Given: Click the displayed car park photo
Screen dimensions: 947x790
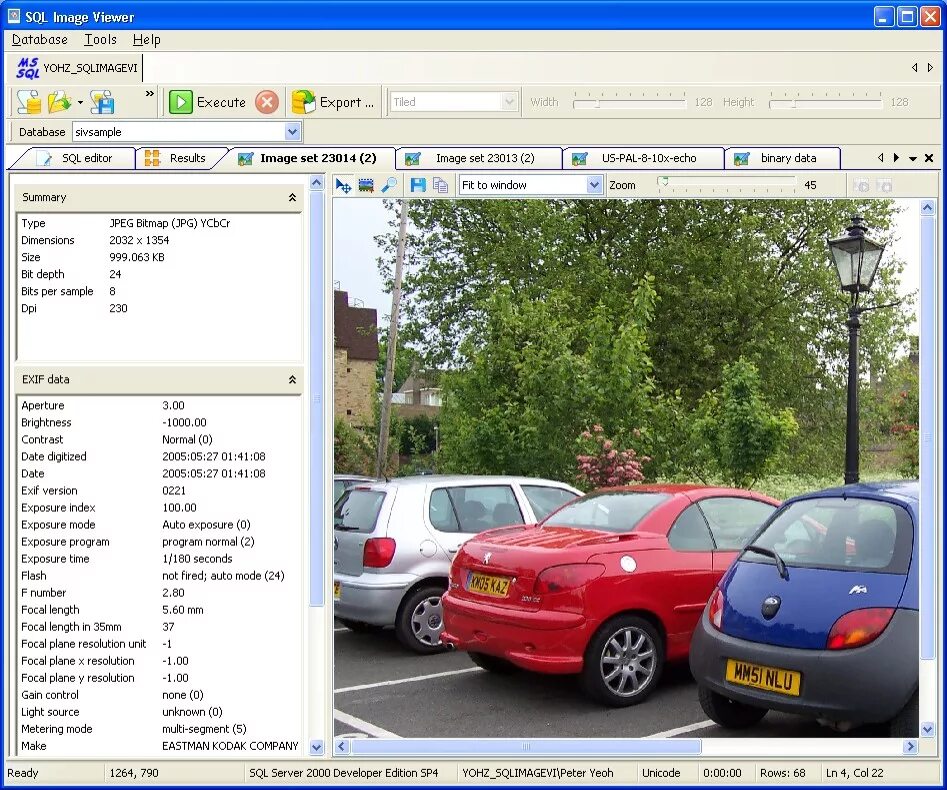Looking at the screenshot, I should click(626, 468).
